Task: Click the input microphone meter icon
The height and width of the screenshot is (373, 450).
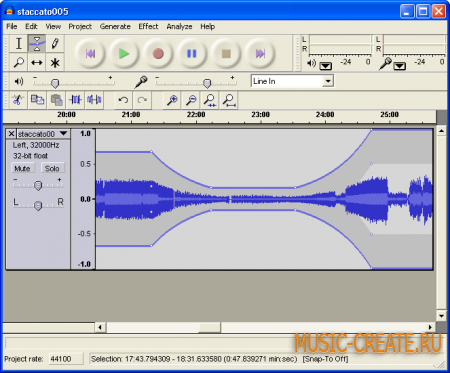Action: pyautogui.click(x=385, y=63)
